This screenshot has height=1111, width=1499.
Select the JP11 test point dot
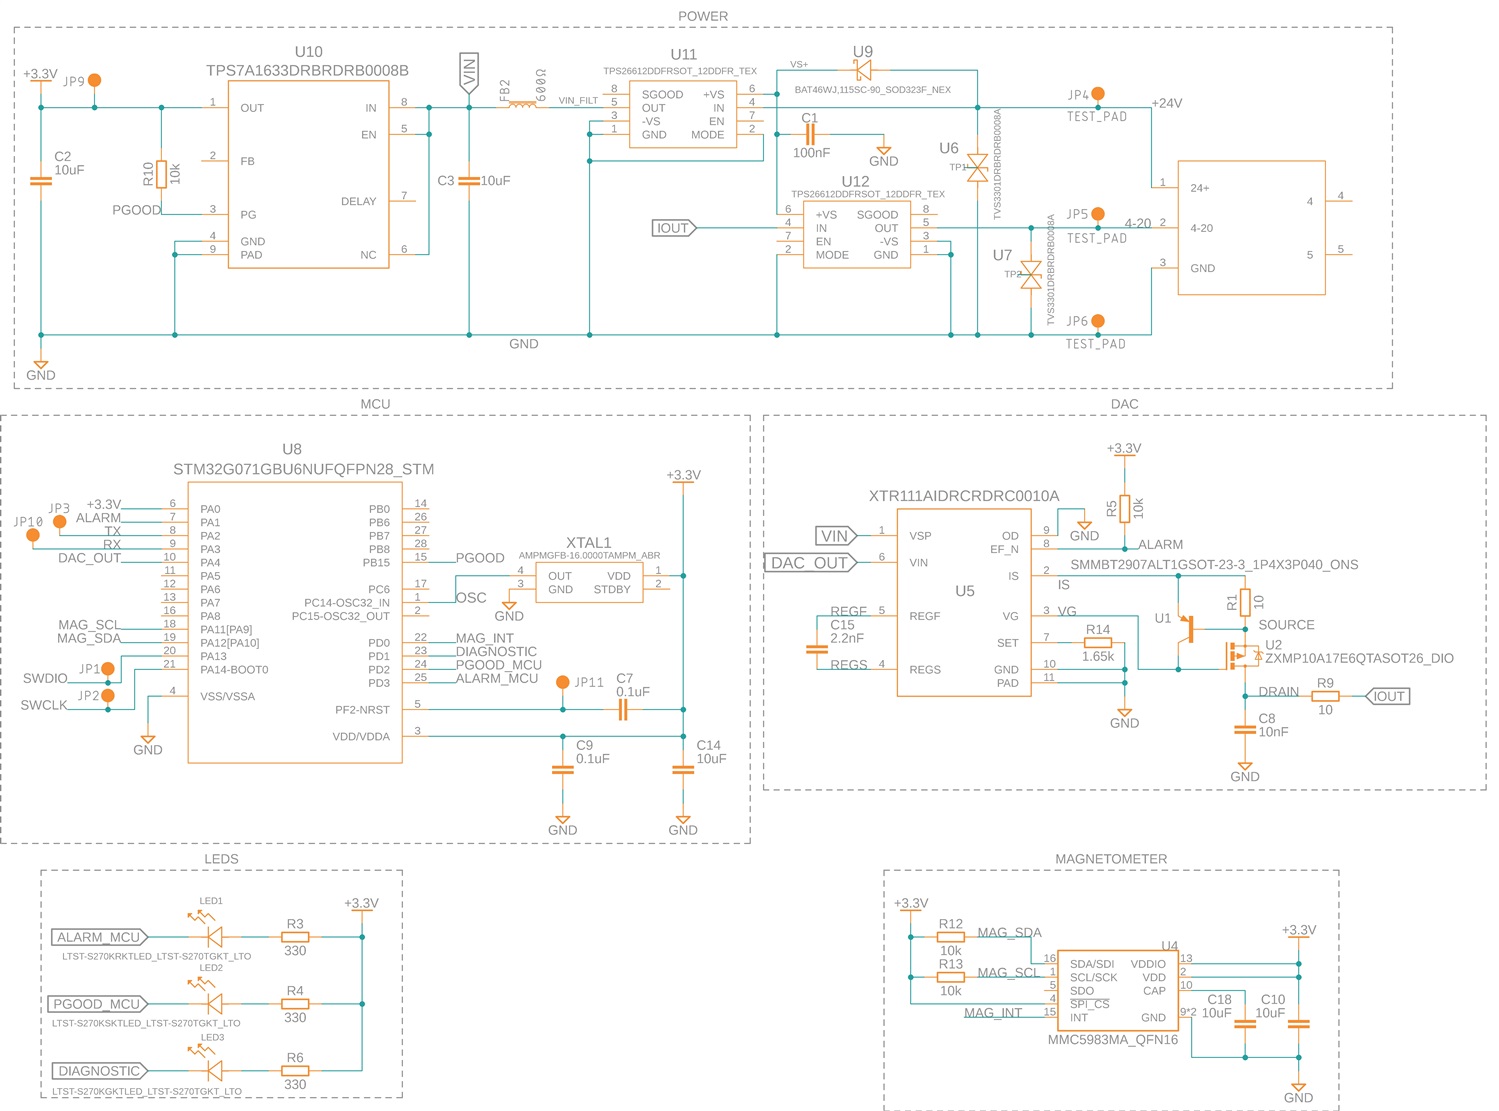coord(563,682)
